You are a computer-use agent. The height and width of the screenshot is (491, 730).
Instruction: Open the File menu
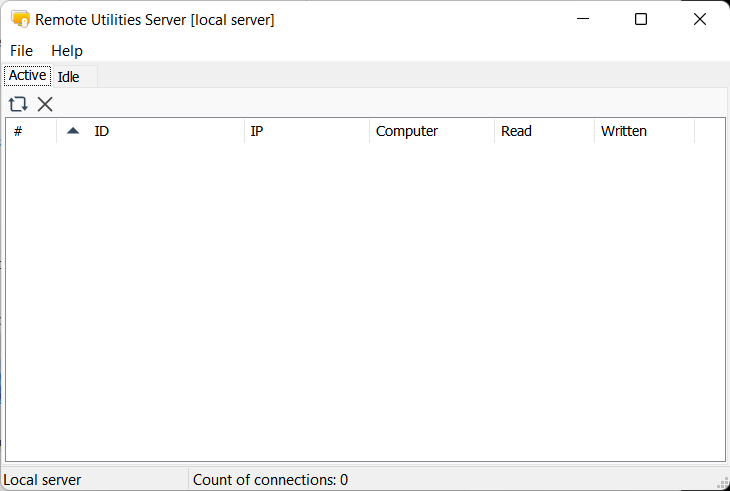click(x=21, y=50)
